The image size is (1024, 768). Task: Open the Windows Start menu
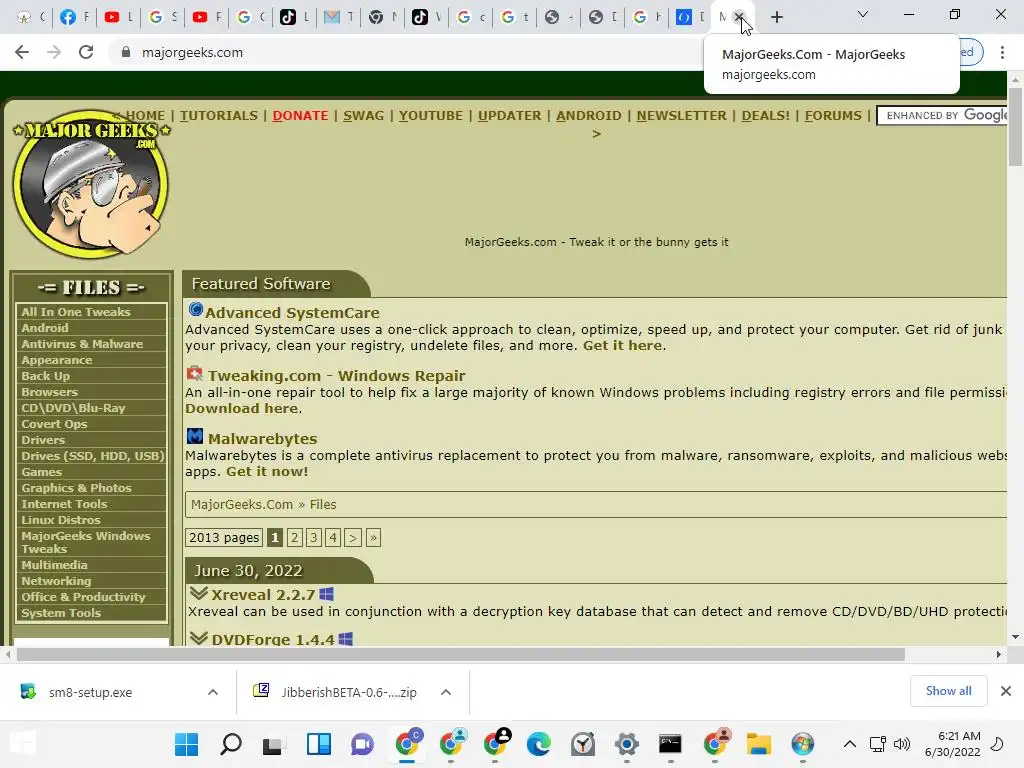[186, 744]
